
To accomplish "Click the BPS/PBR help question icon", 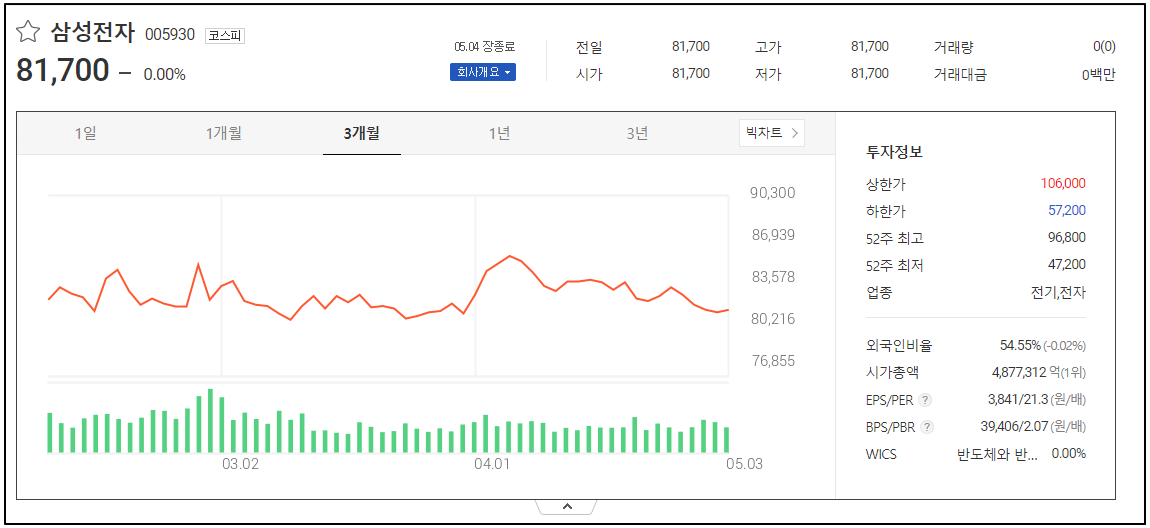I will tap(927, 426).
